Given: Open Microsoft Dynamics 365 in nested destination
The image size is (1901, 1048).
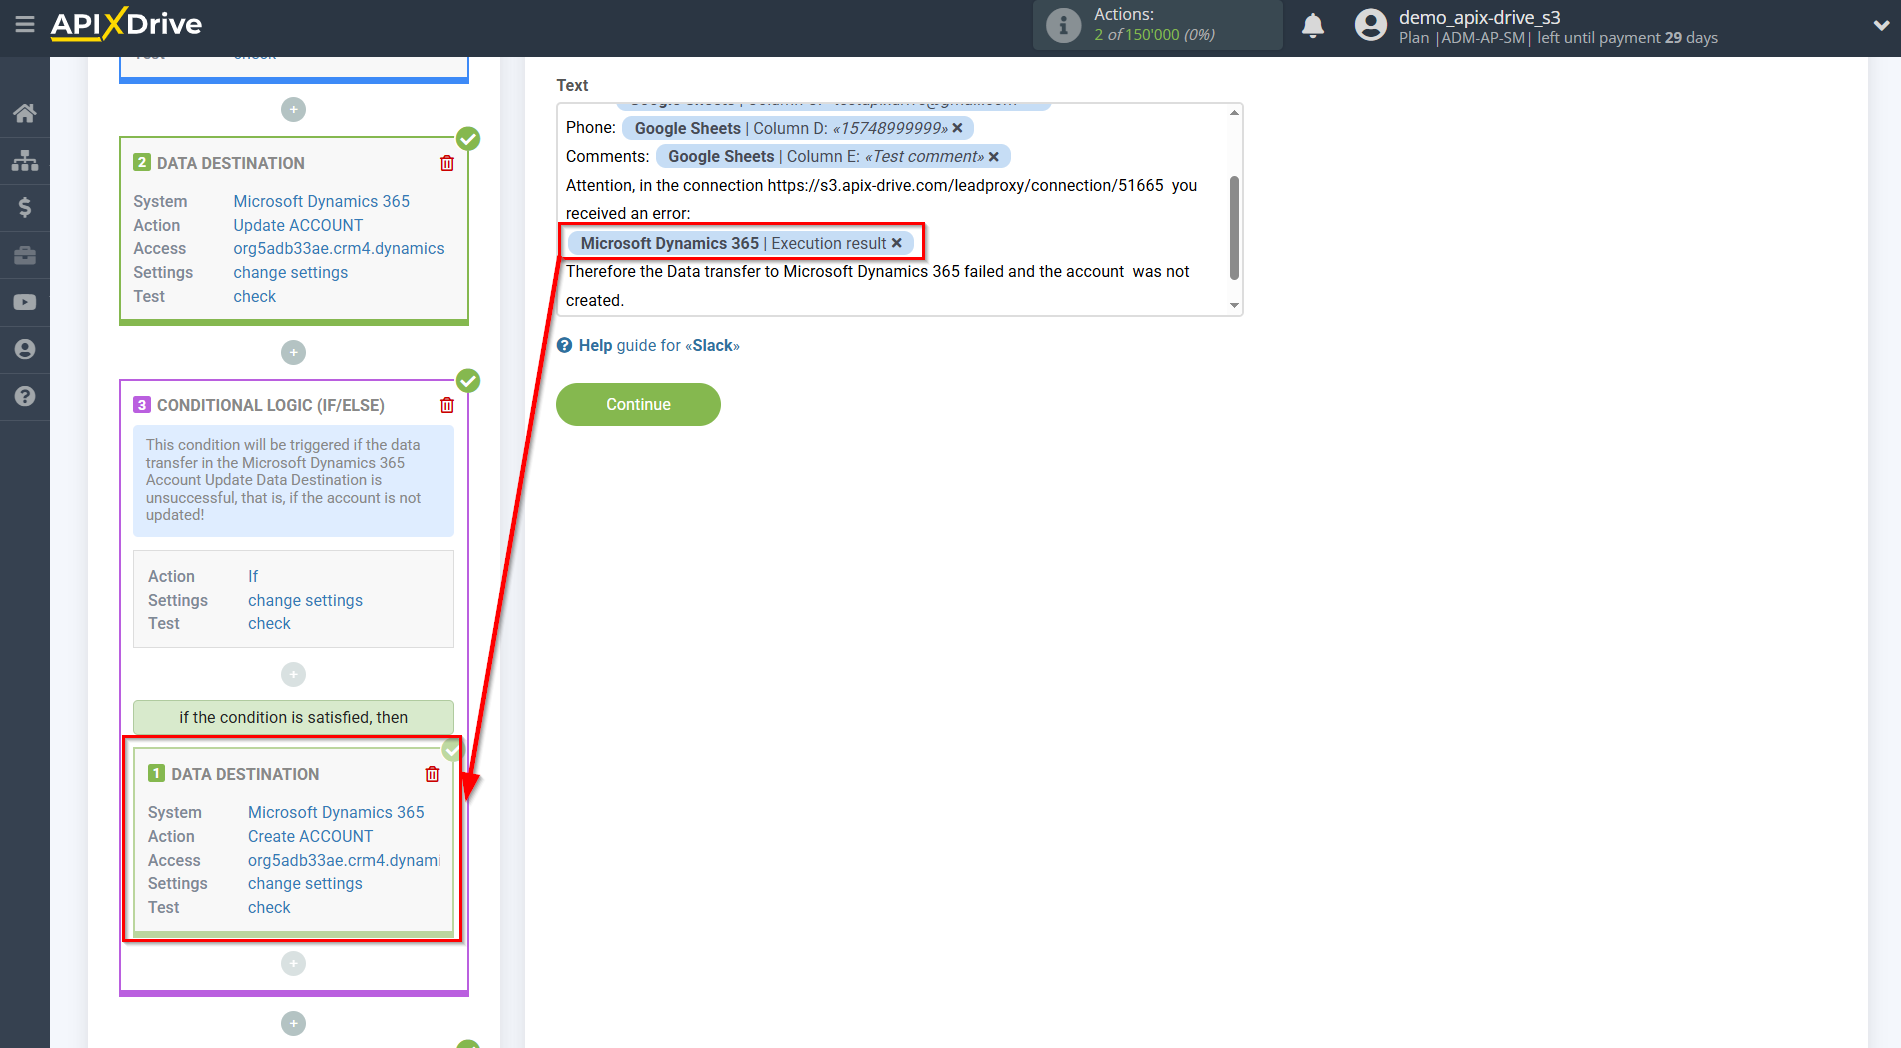Looking at the screenshot, I should pyautogui.click(x=336, y=812).
